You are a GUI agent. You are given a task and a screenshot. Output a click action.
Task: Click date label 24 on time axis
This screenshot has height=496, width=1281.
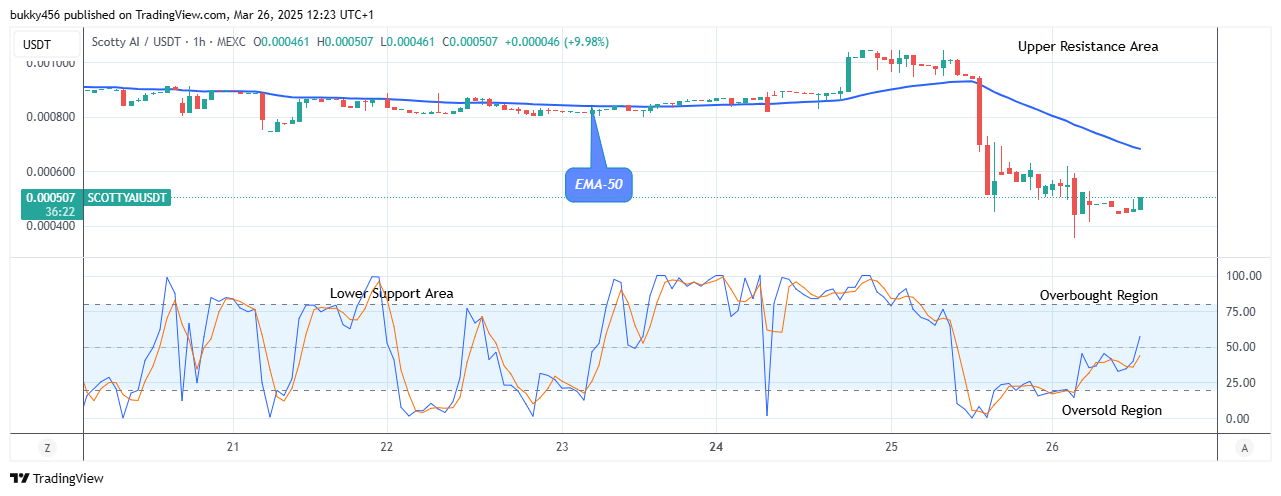coord(716,447)
